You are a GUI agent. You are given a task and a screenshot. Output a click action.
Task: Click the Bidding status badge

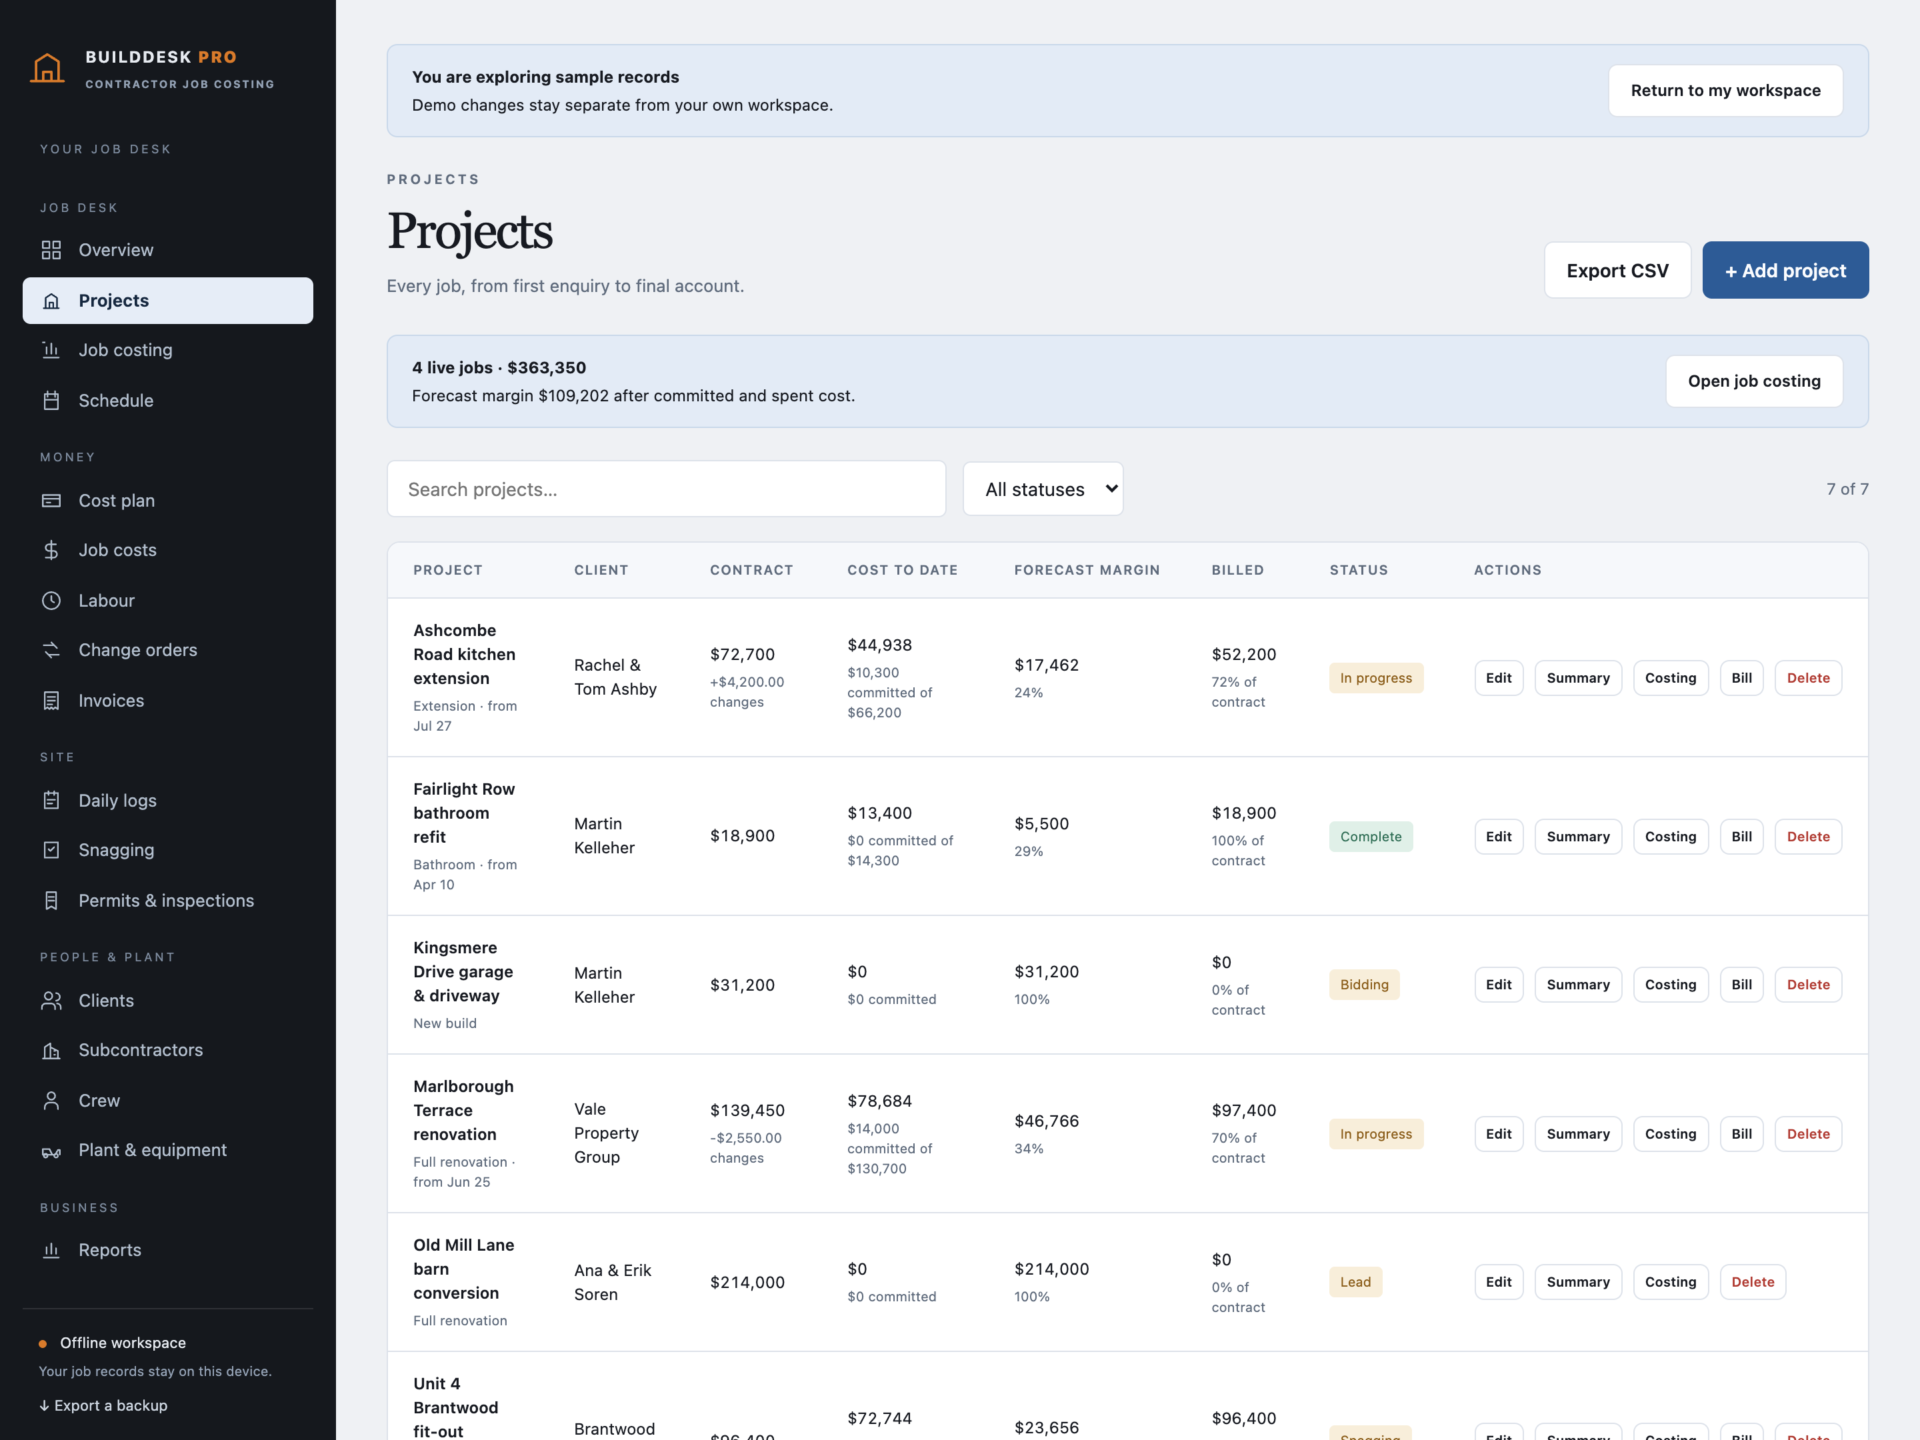coord(1364,985)
